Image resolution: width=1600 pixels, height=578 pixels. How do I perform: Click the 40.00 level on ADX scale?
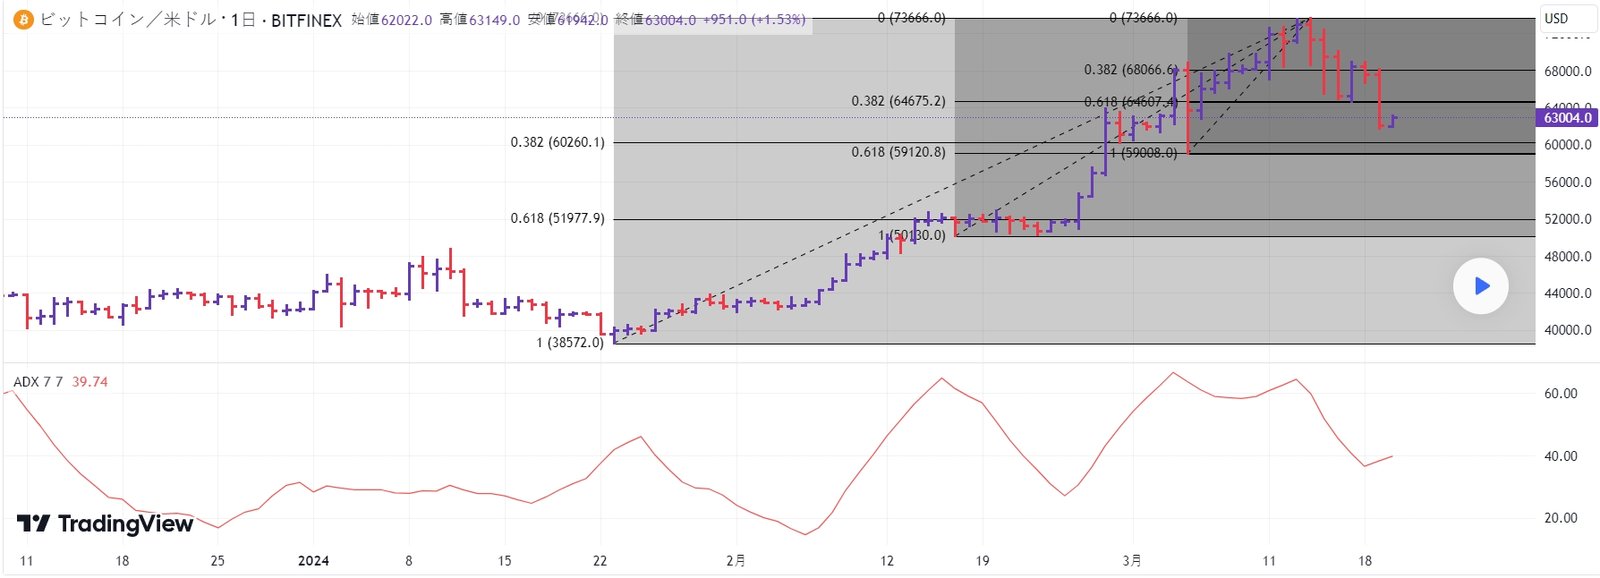(x=1560, y=456)
